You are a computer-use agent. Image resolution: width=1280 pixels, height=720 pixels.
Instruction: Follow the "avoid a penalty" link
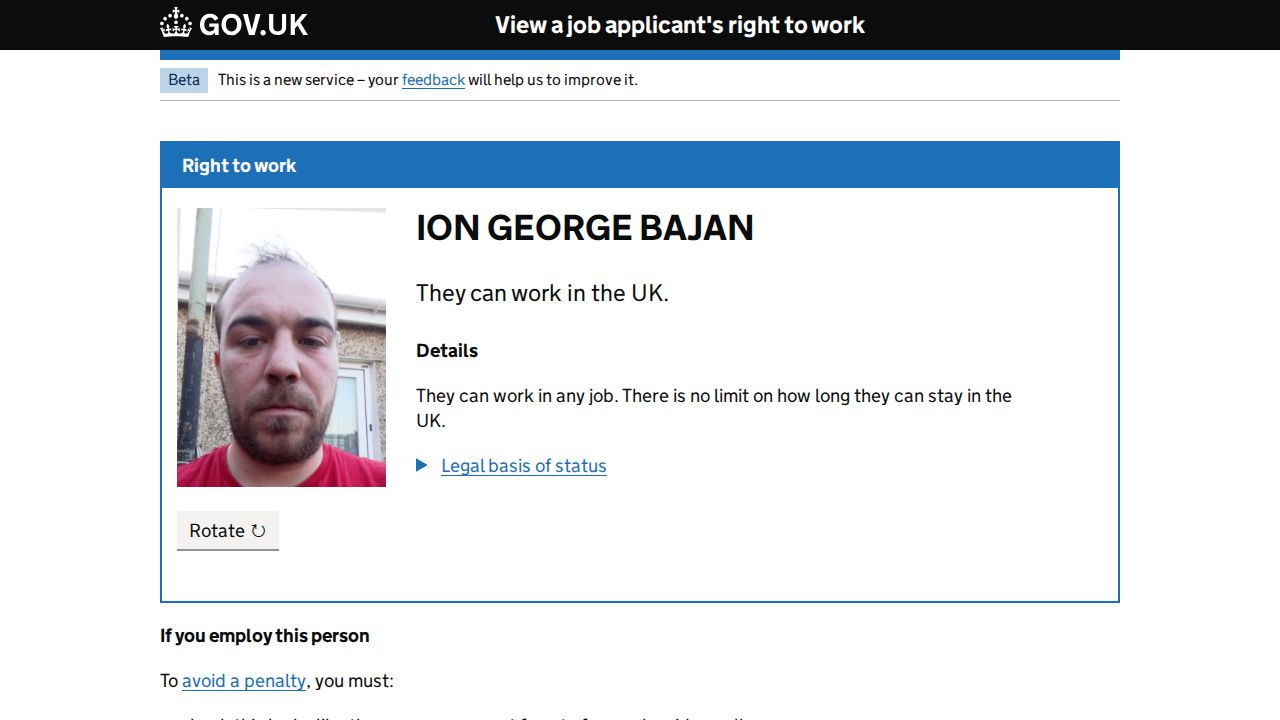244,681
